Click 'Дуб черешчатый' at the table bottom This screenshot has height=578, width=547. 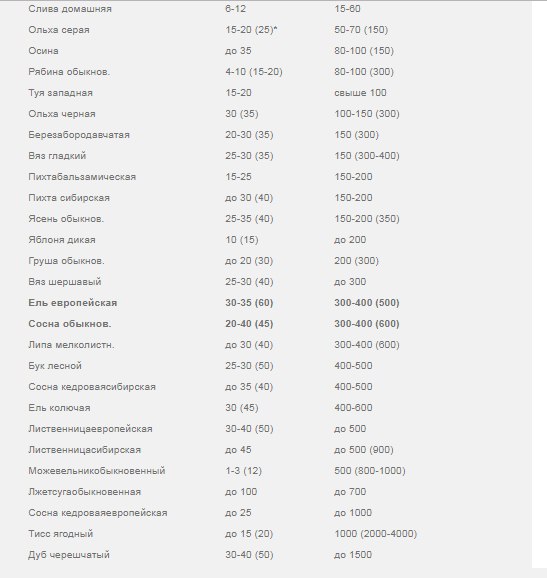pyautogui.click(x=69, y=555)
